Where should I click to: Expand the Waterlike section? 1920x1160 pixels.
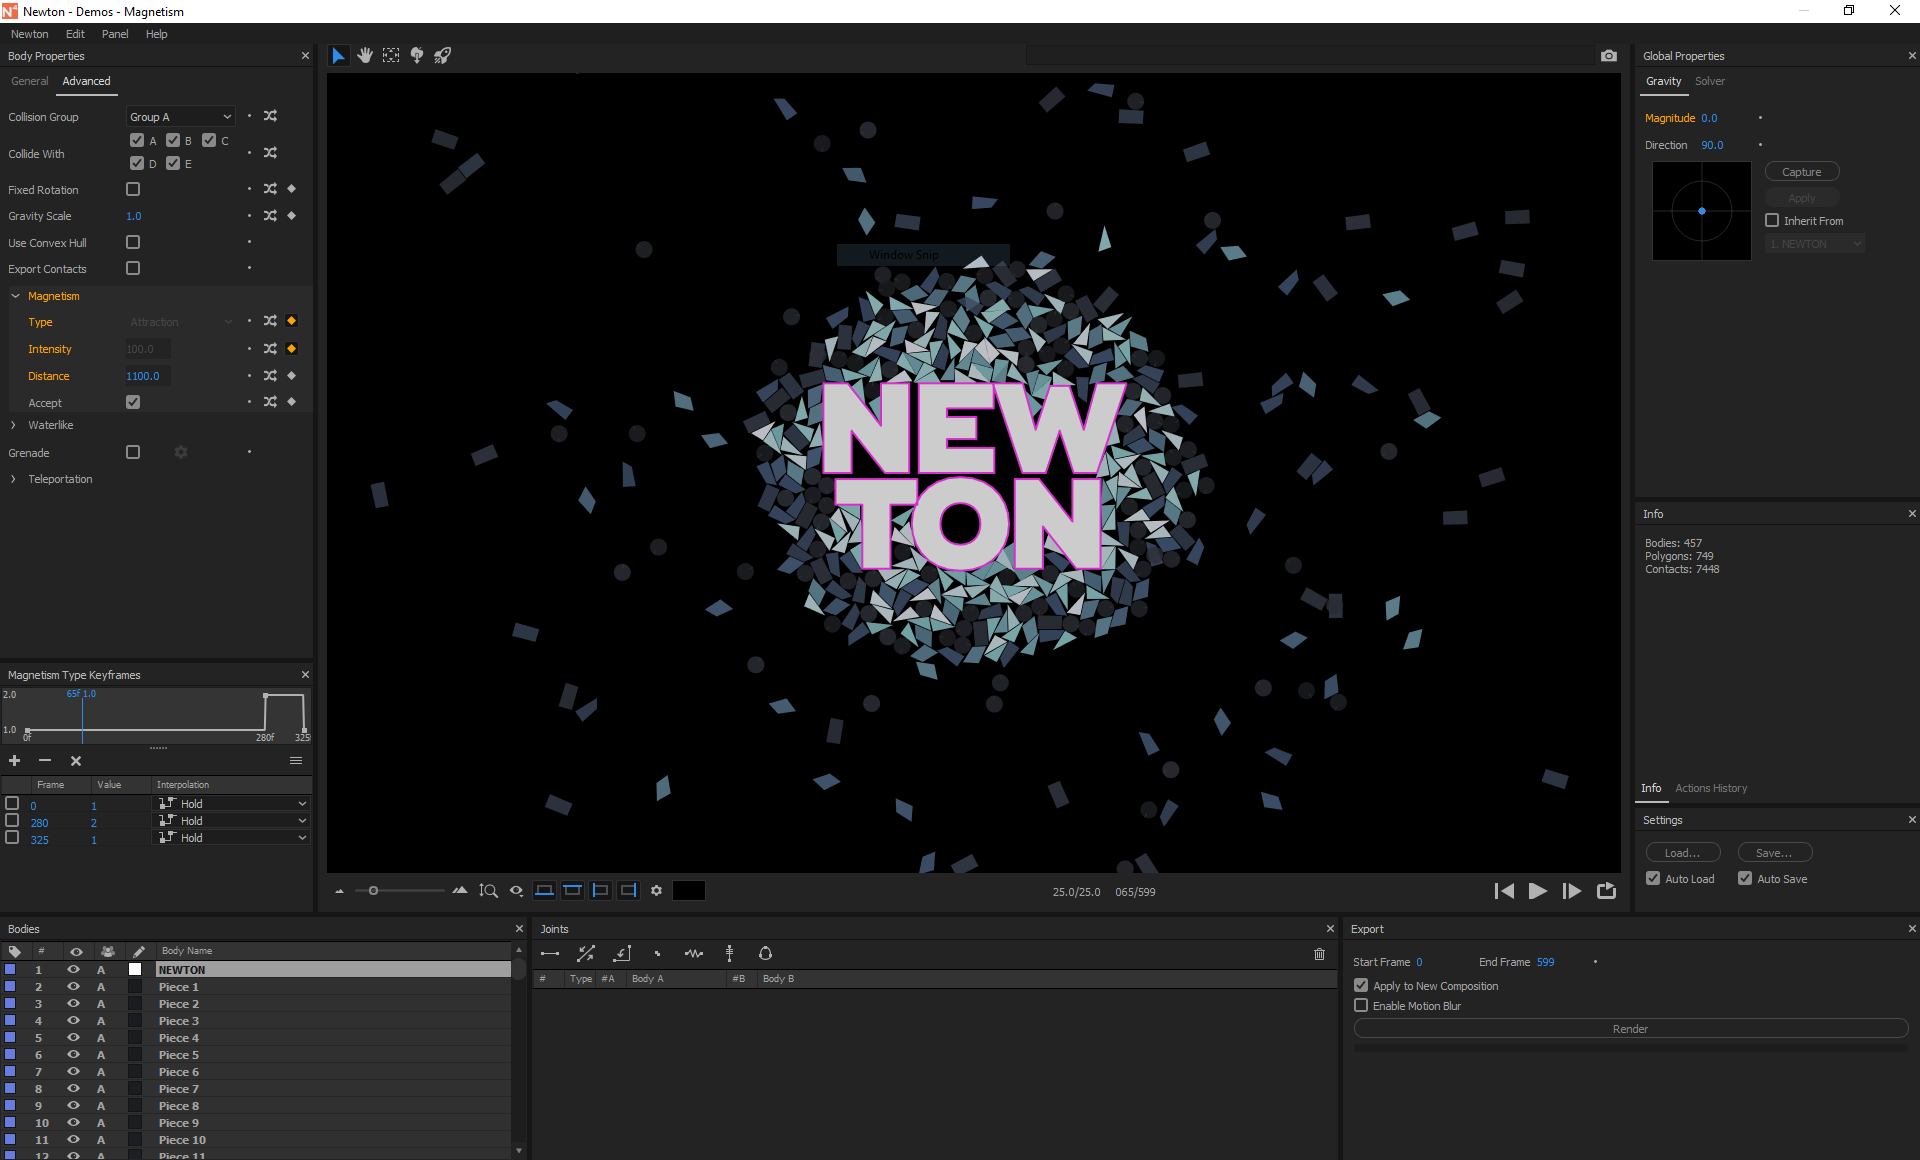click(x=14, y=425)
